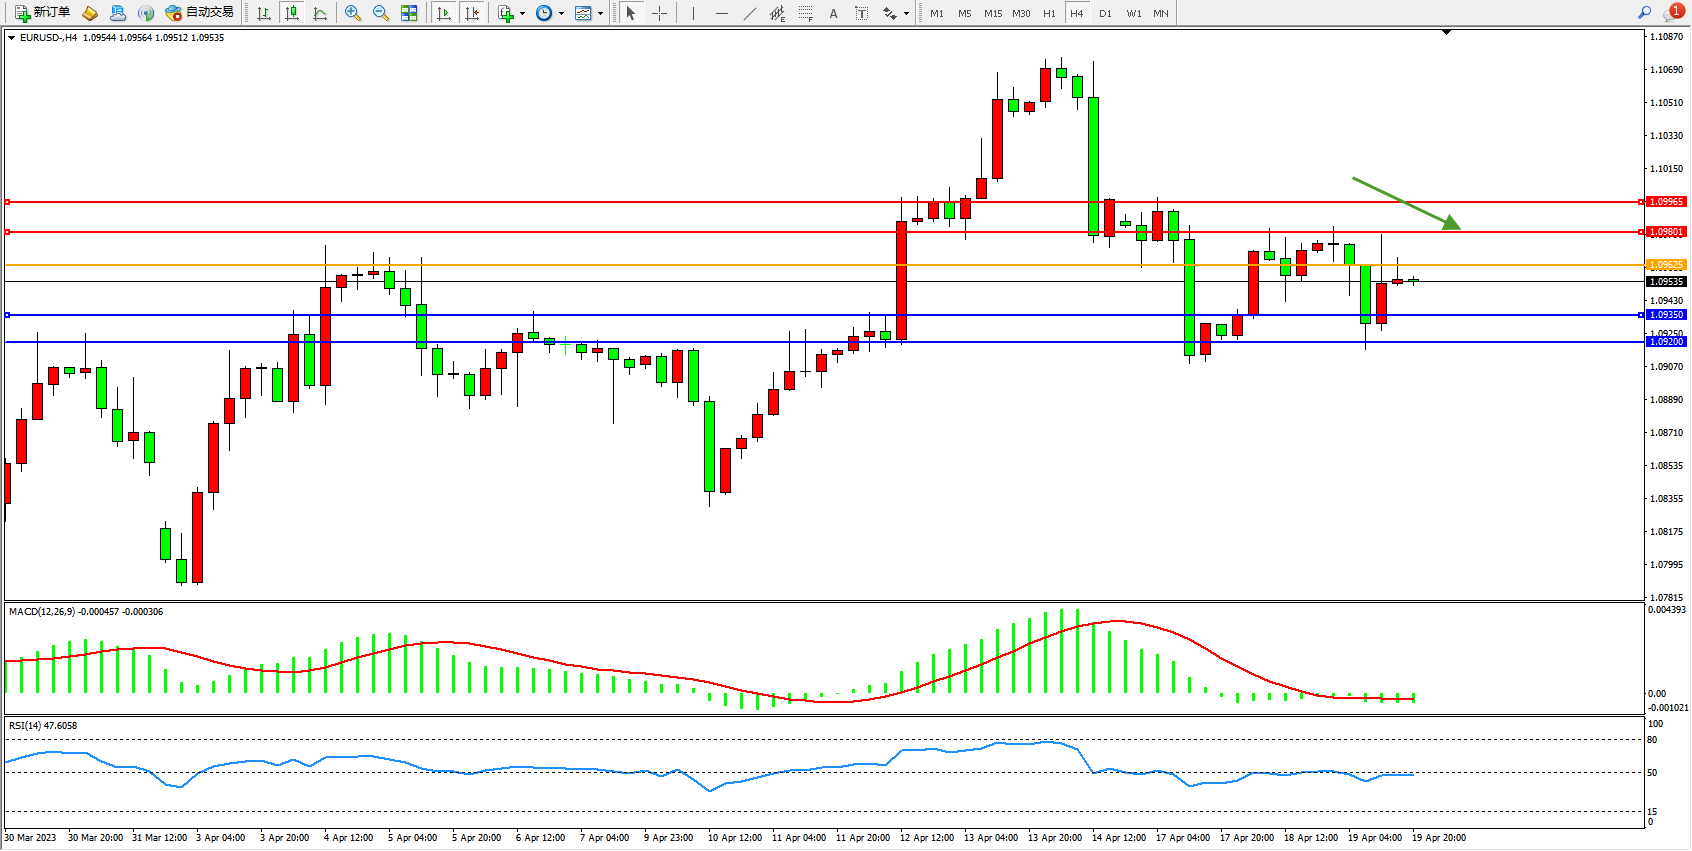Select the text label tool (A)

[x=833, y=13]
